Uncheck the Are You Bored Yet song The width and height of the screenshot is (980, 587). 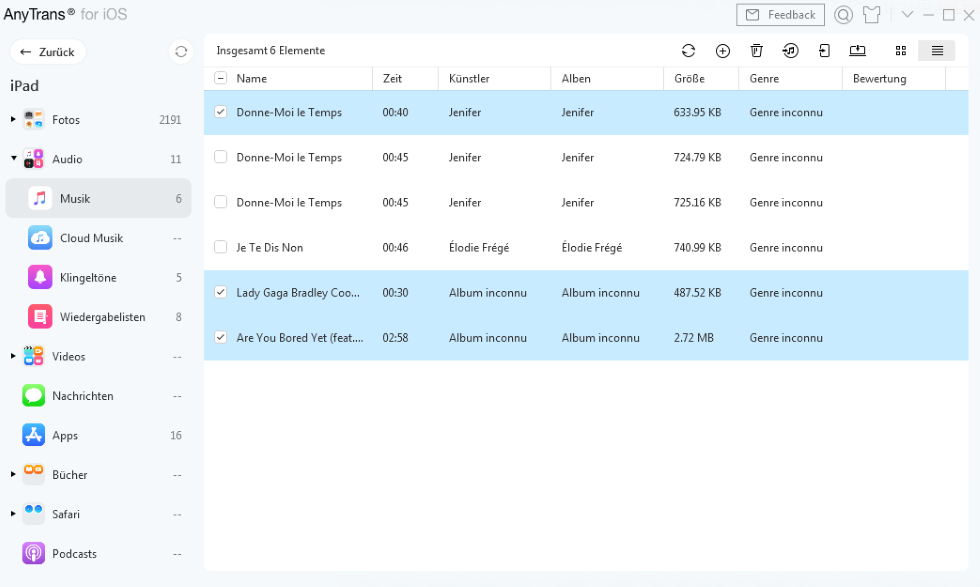(221, 337)
